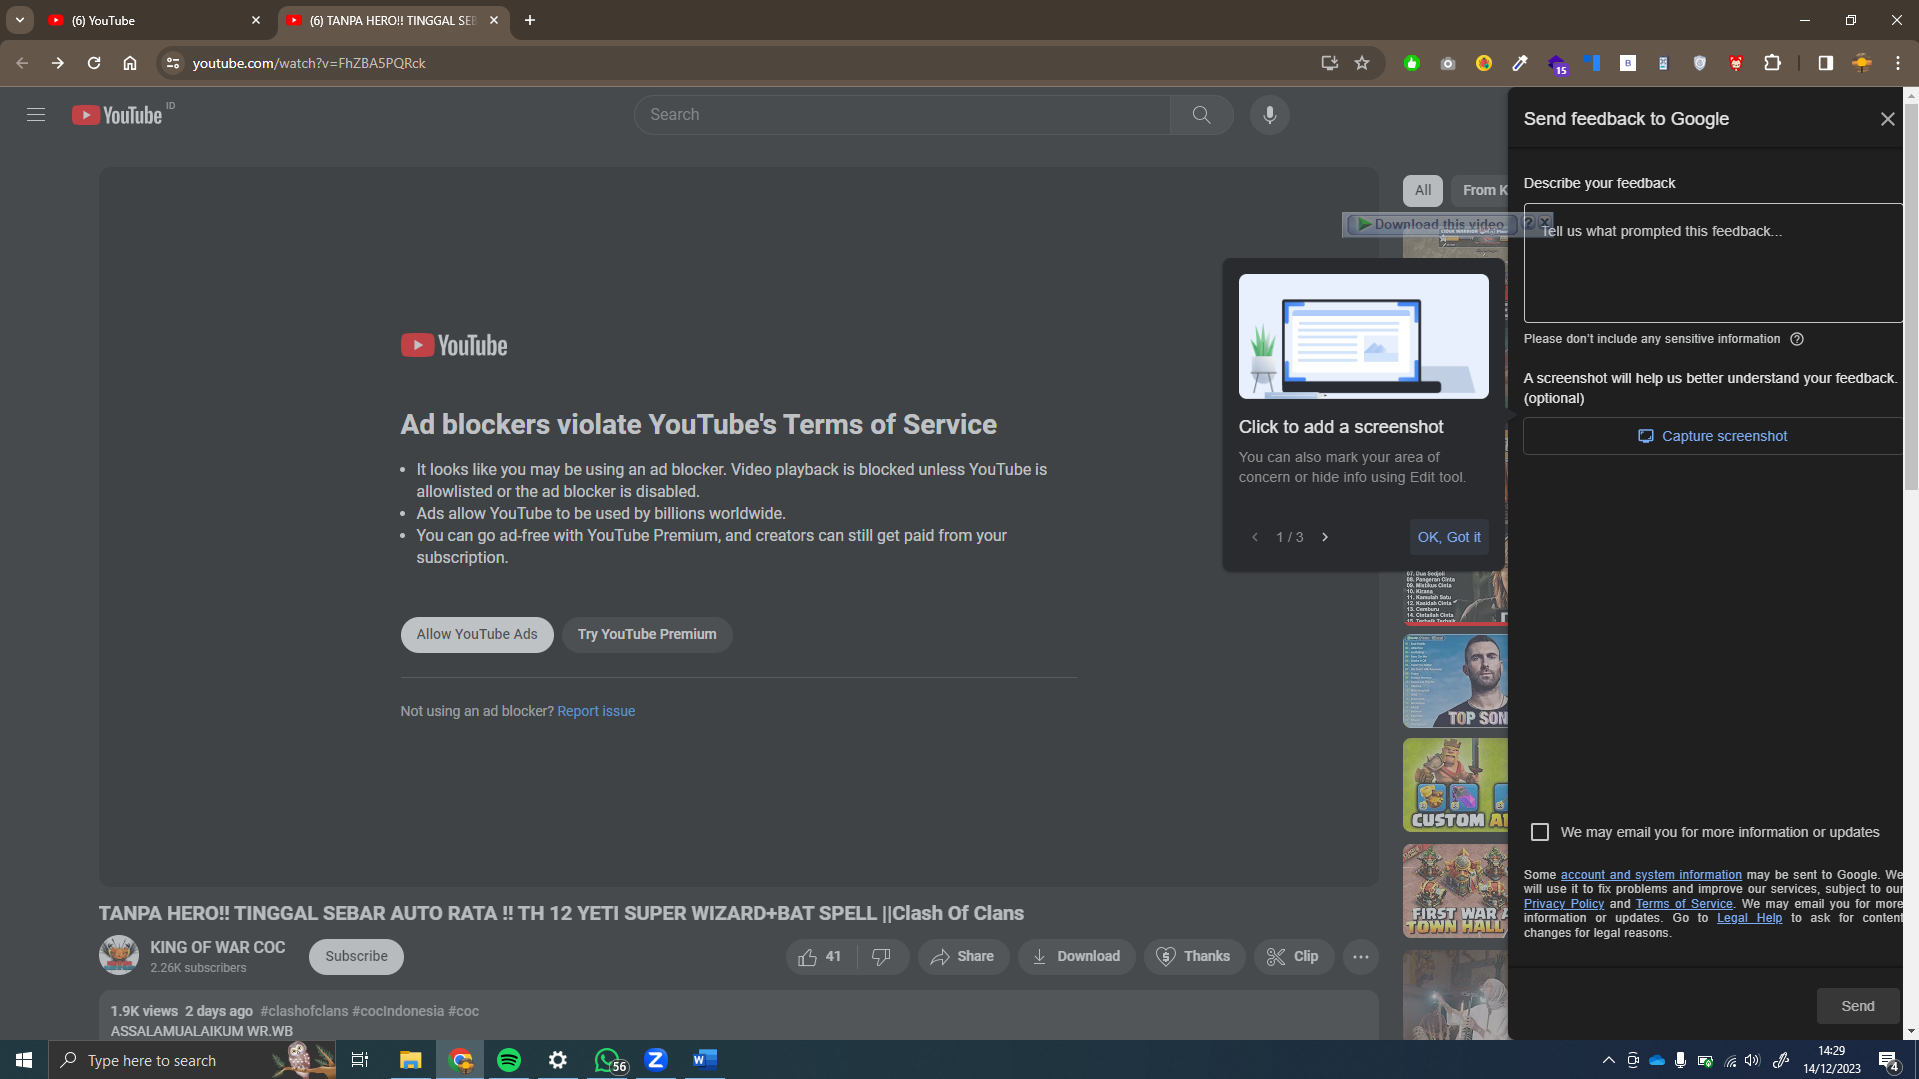Go to previous screenshot tip page
Image resolution: width=1919 pixels, height=1079 pixels.
[1255, 537]
